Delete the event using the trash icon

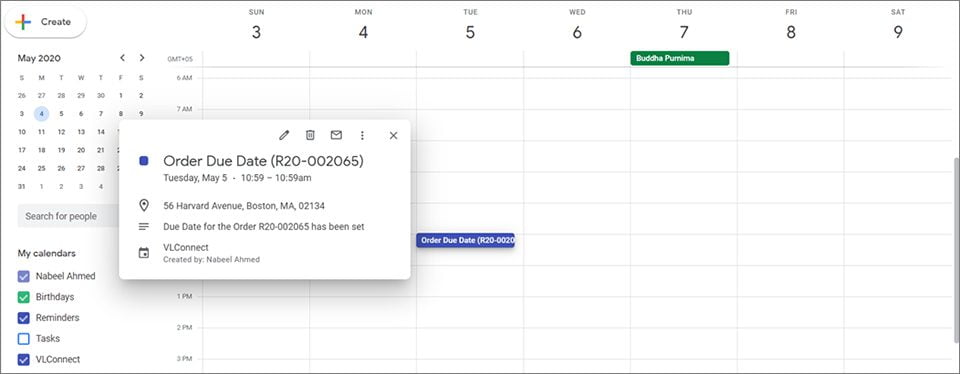click(310, 135)
